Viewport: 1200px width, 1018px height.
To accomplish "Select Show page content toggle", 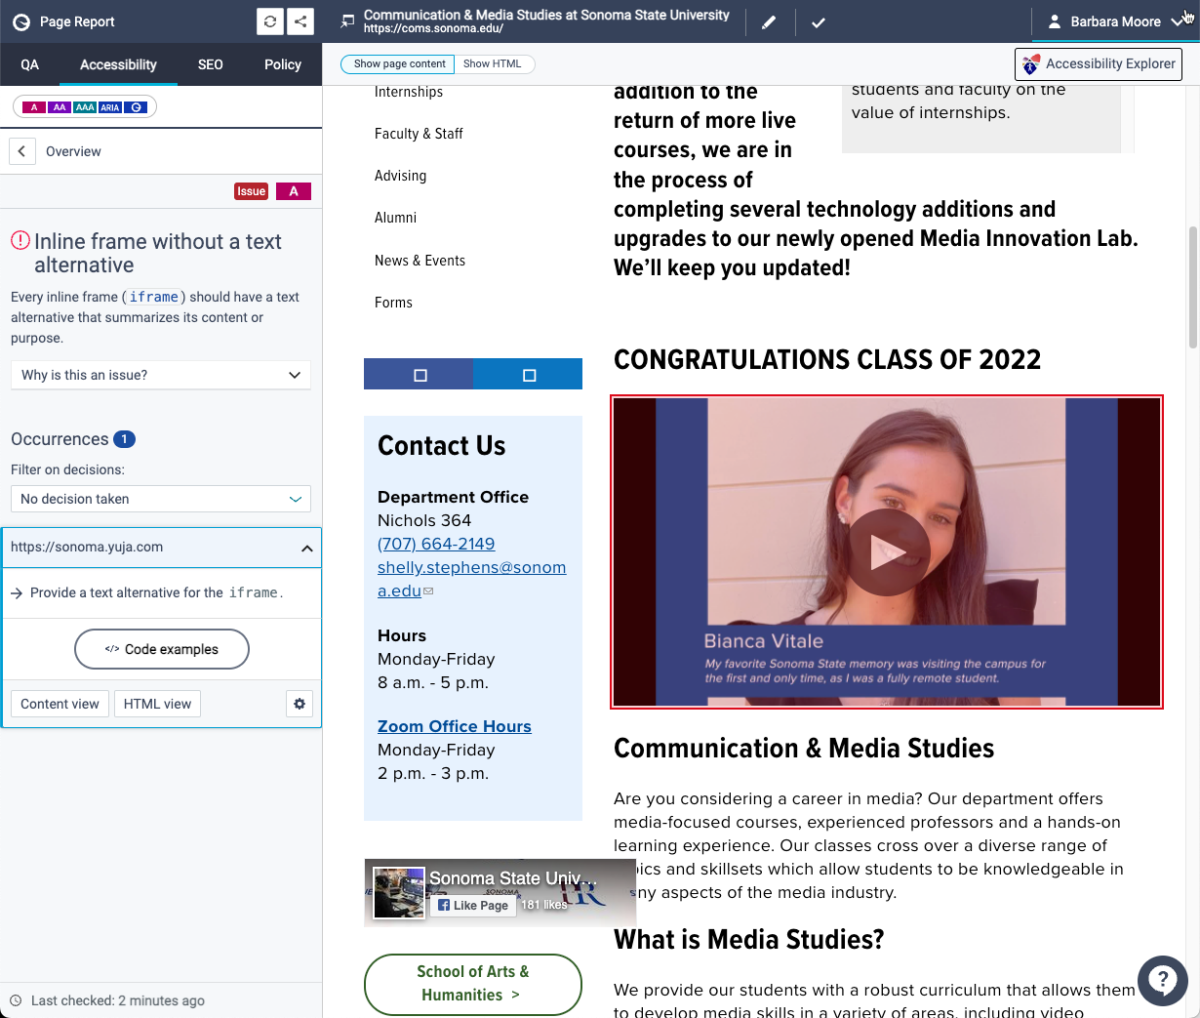I will click(399, 64).
